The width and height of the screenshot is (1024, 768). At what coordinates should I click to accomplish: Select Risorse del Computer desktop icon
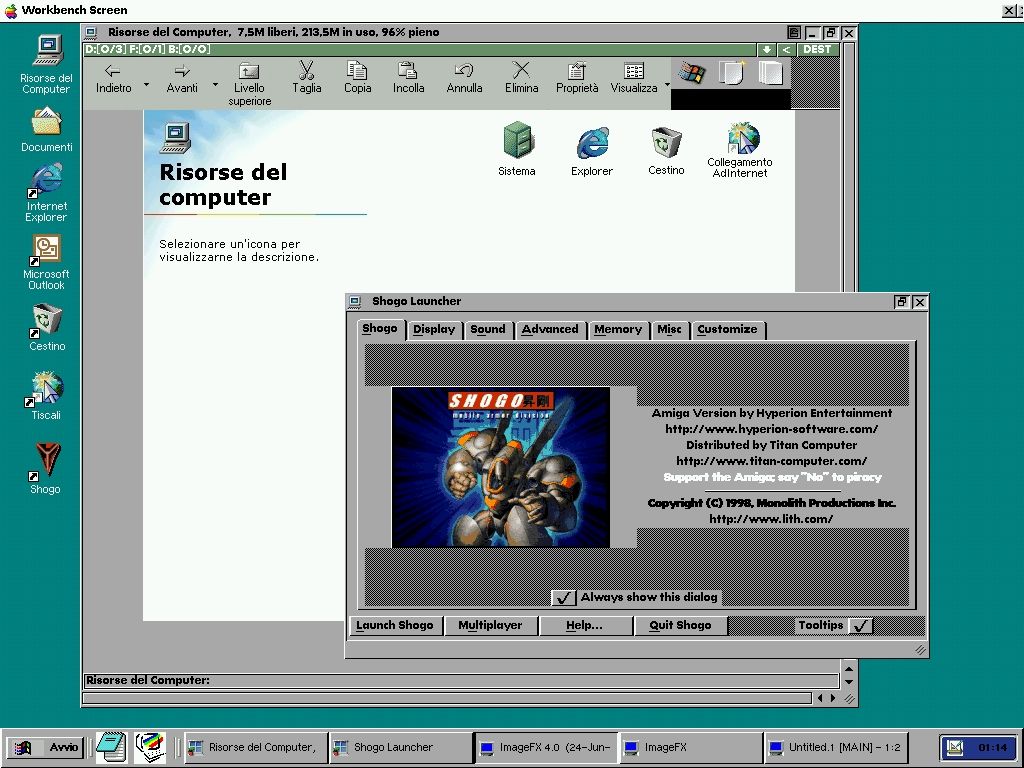pyautogui.click(x=47, y=52)
